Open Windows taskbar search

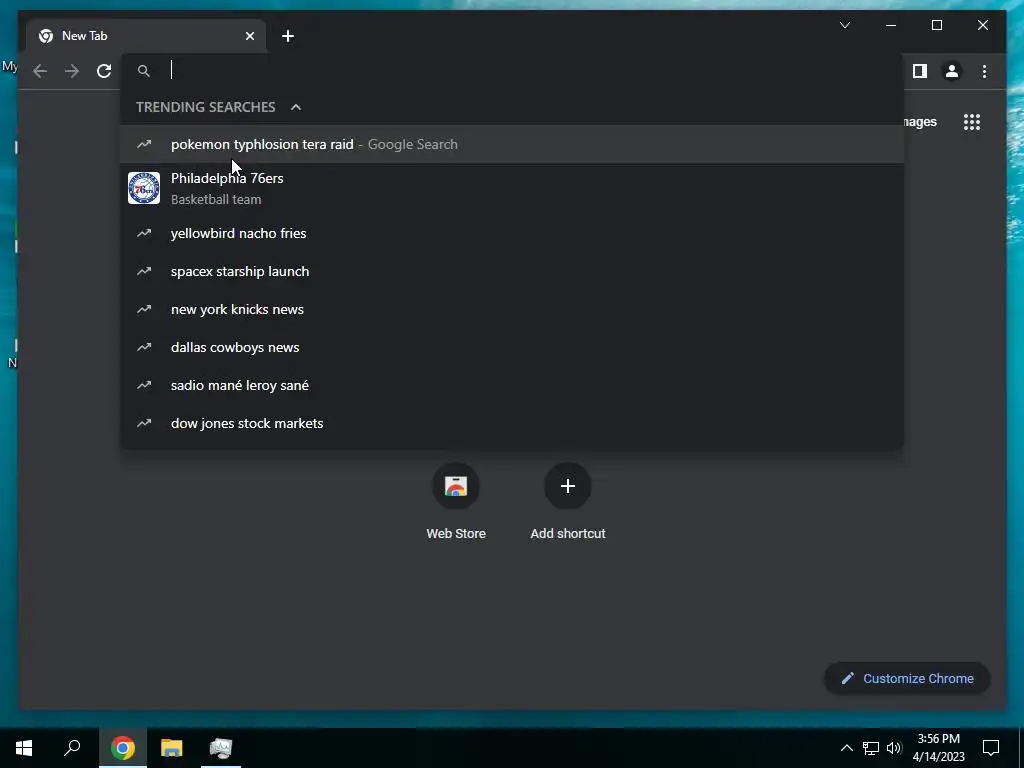pos(72,748)
